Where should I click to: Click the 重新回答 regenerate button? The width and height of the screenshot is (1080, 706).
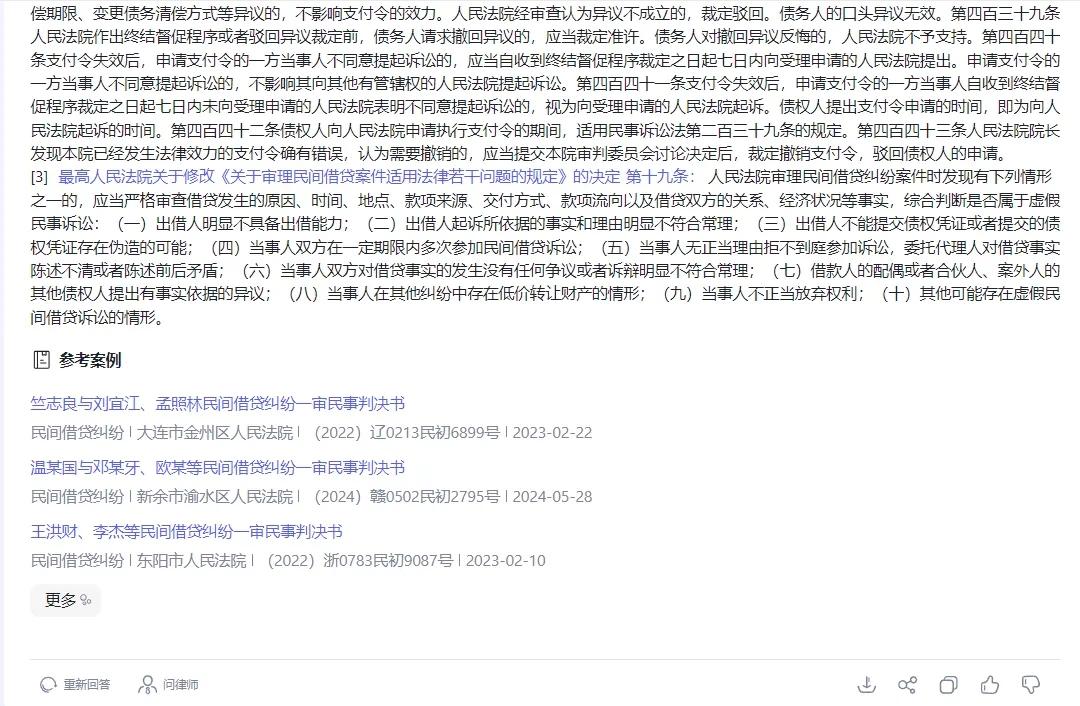(75, 685)
